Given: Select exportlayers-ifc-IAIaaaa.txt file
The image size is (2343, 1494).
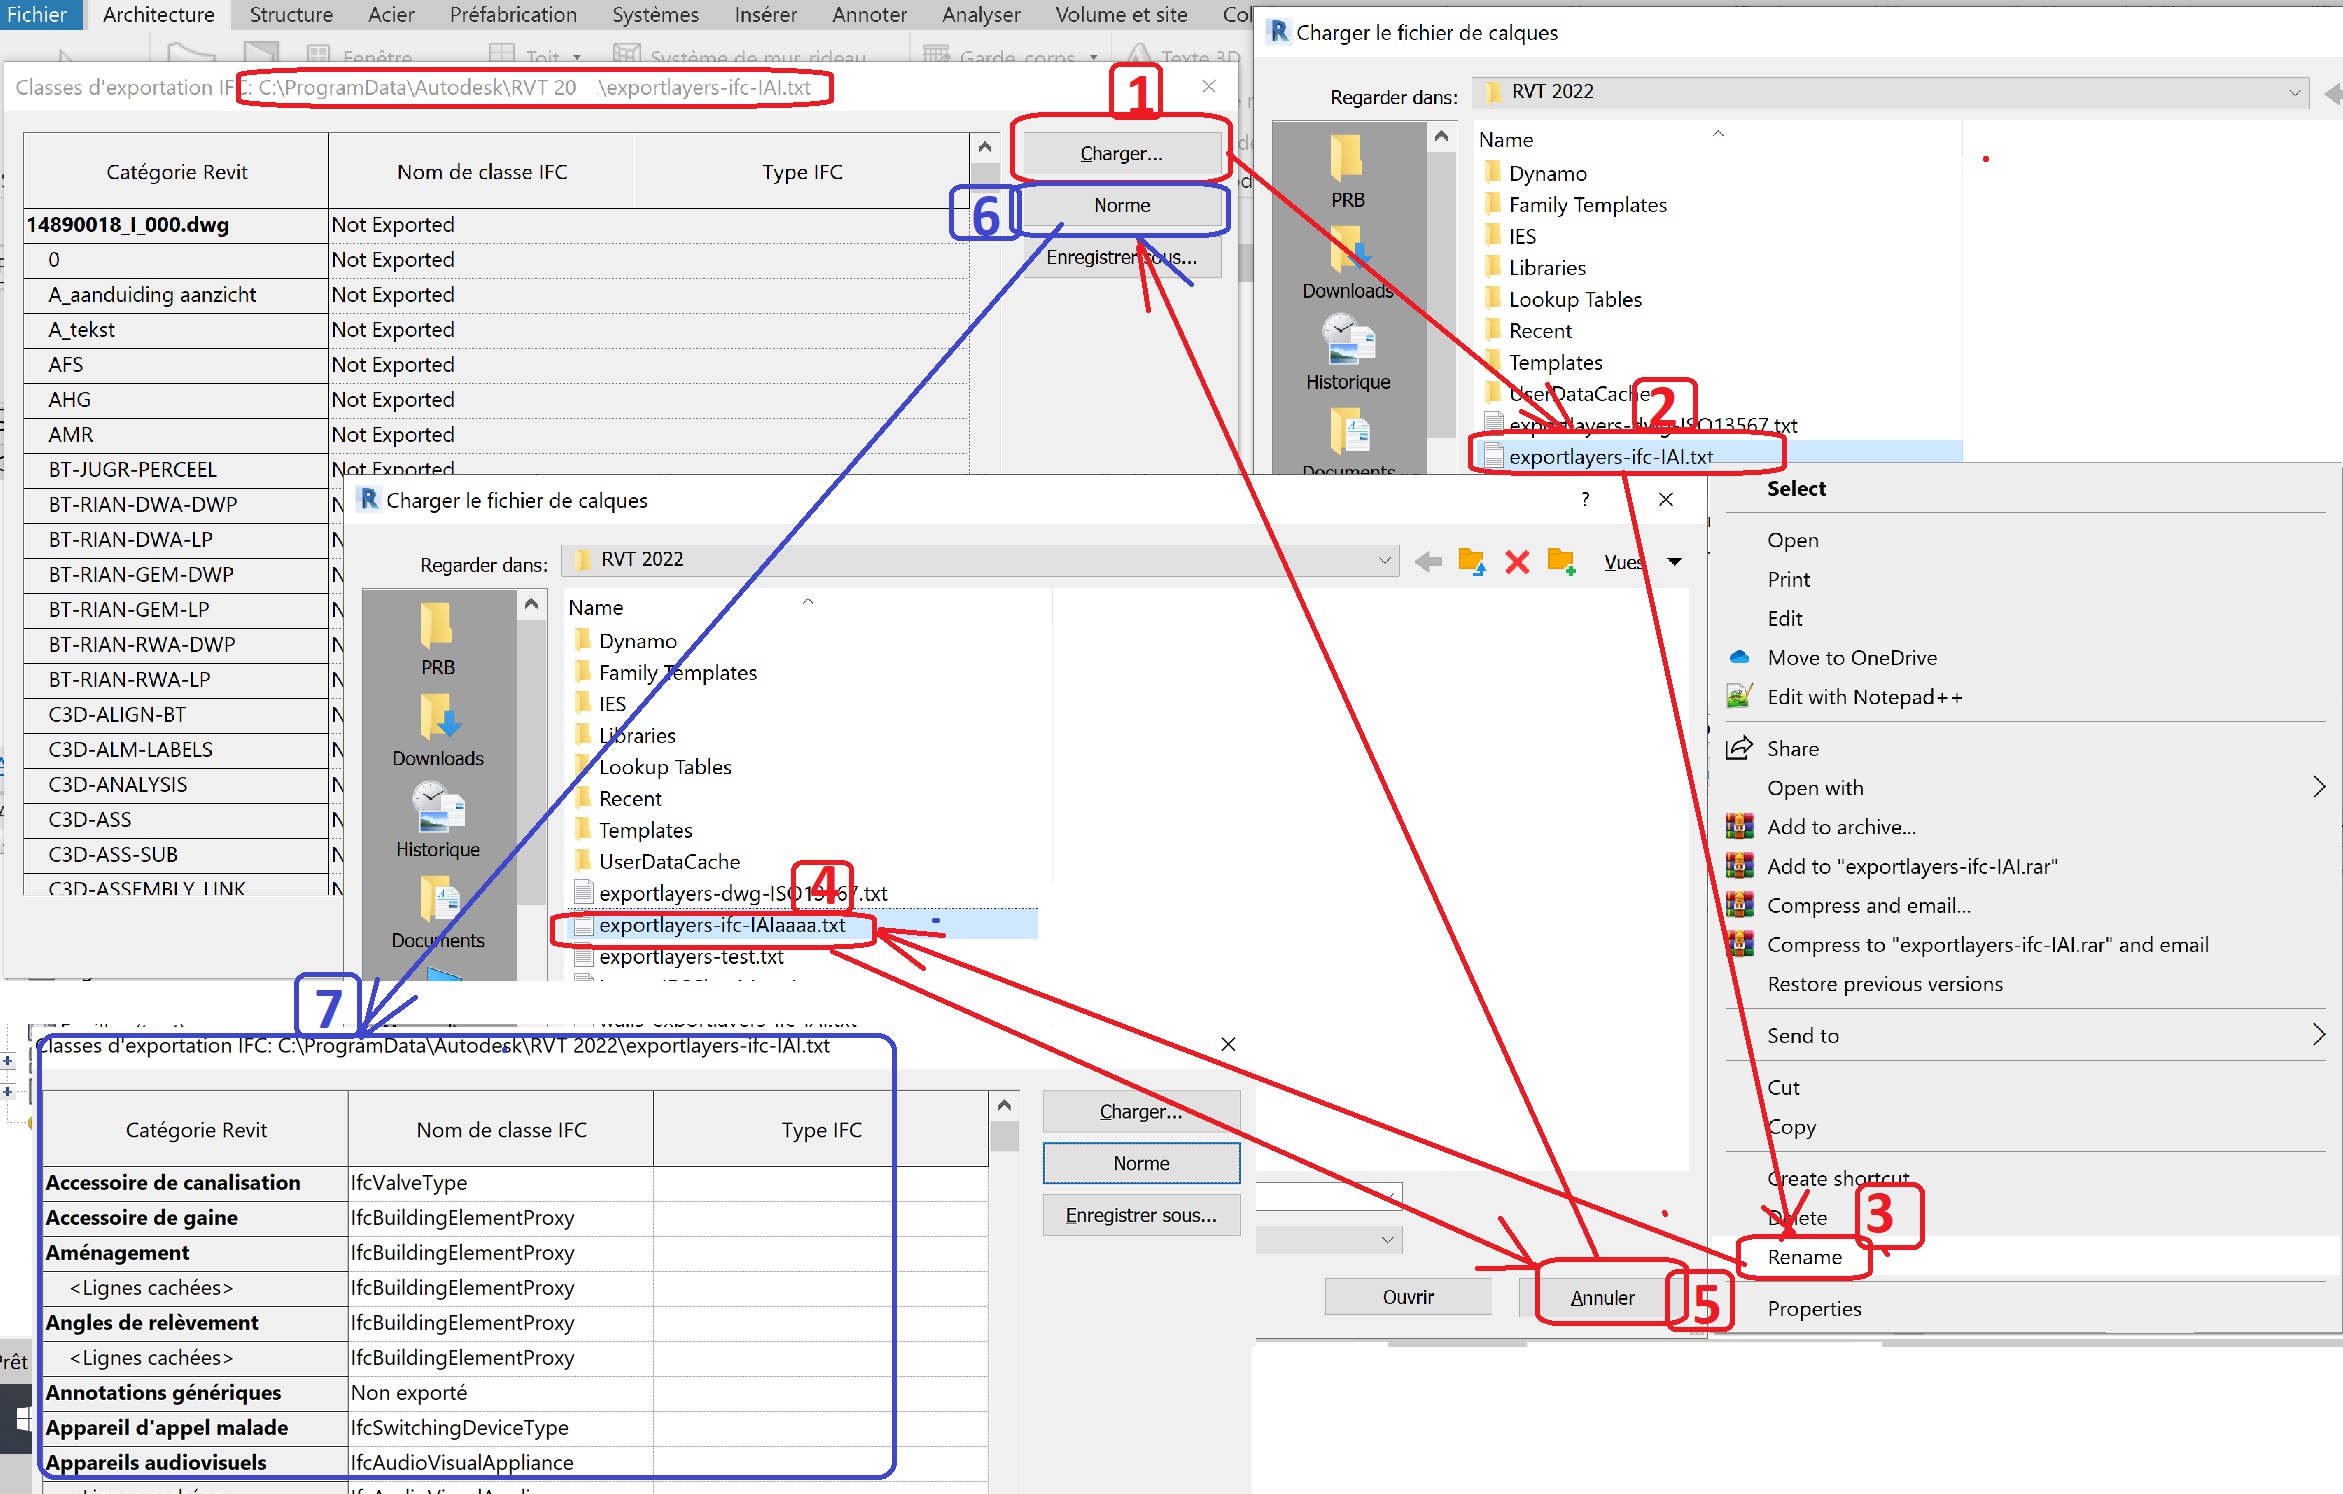Looking at the screenshot, I should pos(721,925).
